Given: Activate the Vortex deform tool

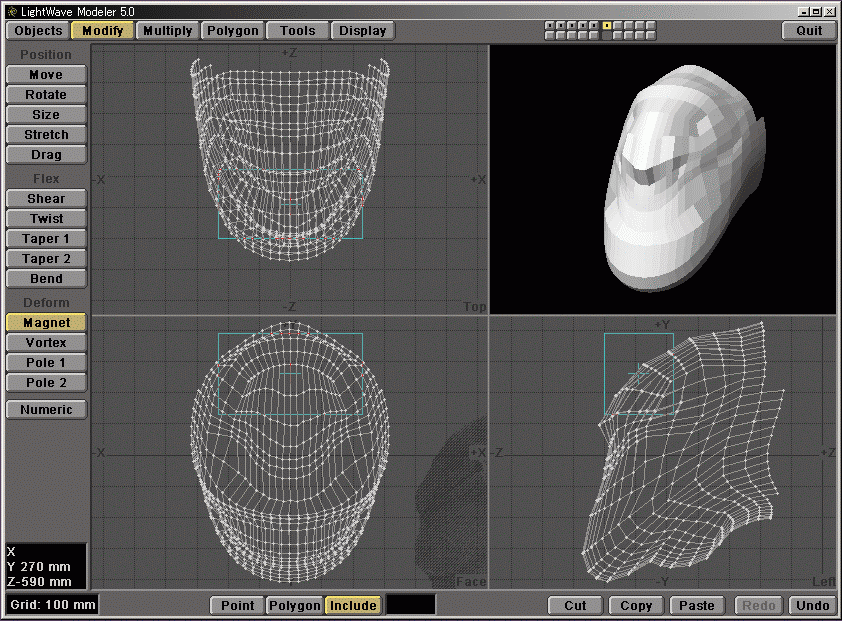Looking at the screenshot, I should click(x=46, y=343).
